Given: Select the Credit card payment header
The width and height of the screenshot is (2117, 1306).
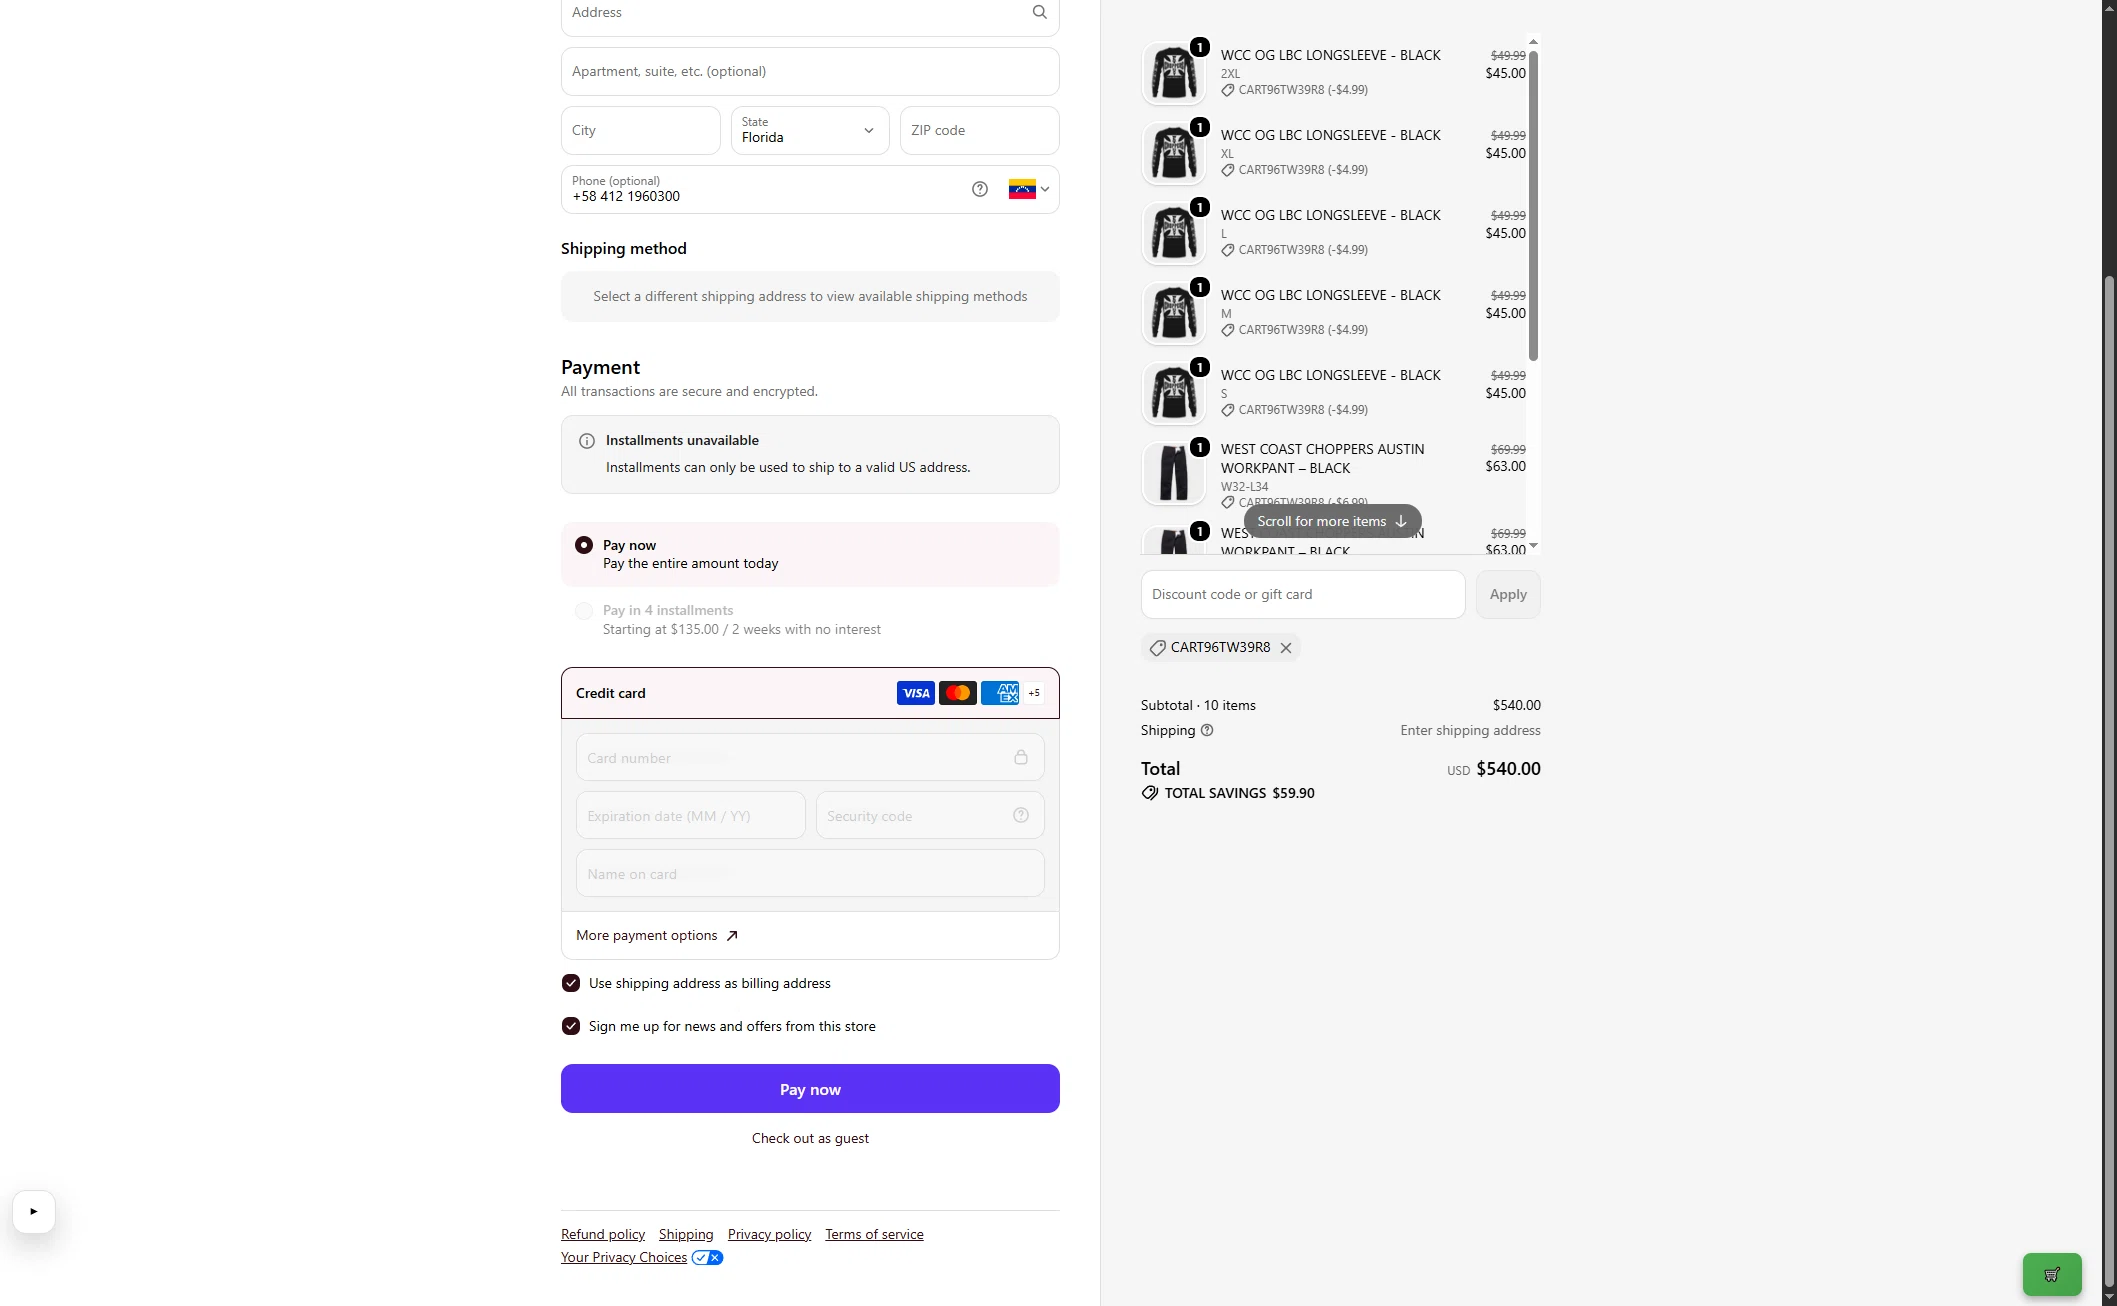Looking at the screenshot, I should (810, 693).
